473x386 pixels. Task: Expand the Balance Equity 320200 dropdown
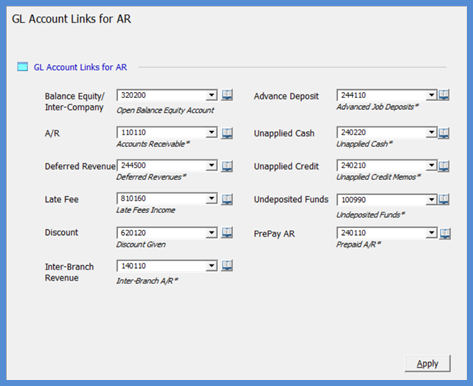pyautogui.click(x=212, y=95)
